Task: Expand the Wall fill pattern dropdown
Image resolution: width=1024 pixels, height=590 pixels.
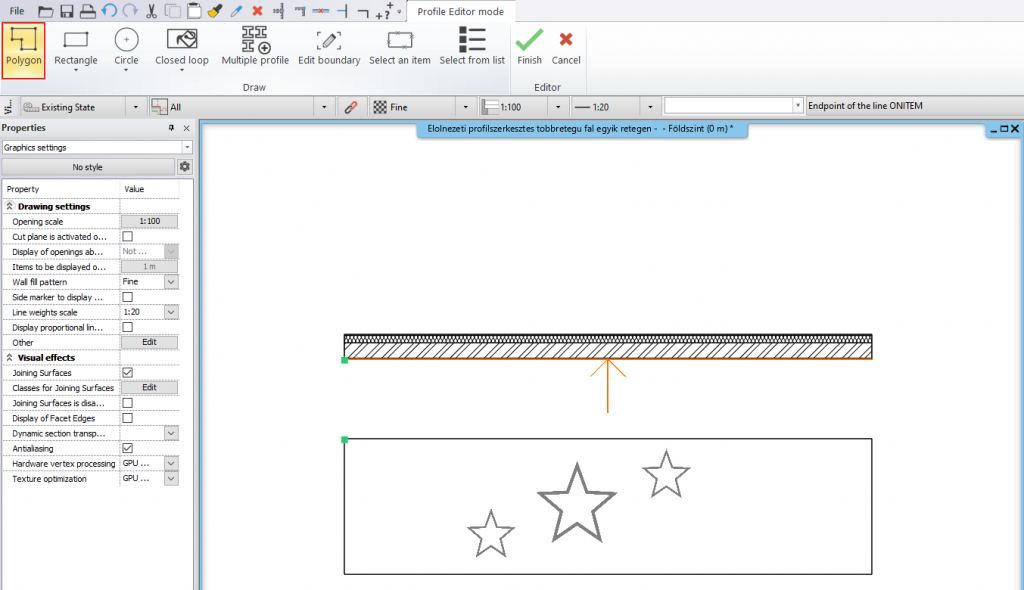Action: pos(171,282)
